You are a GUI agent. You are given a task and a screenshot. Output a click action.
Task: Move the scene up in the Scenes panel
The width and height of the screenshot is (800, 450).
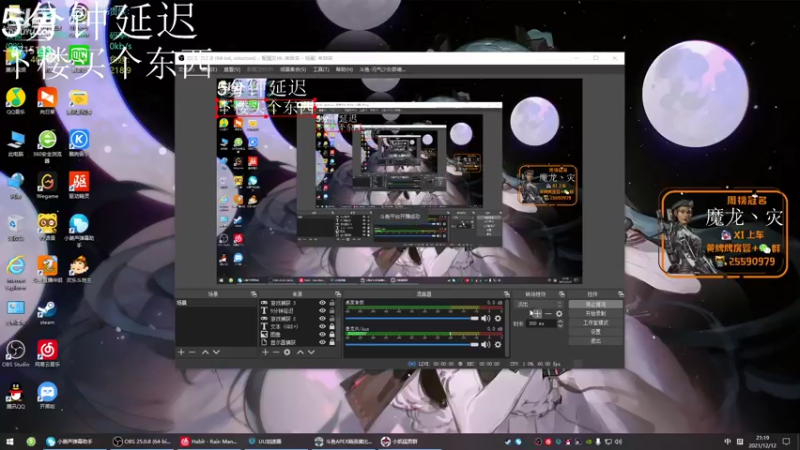[205, 352]
